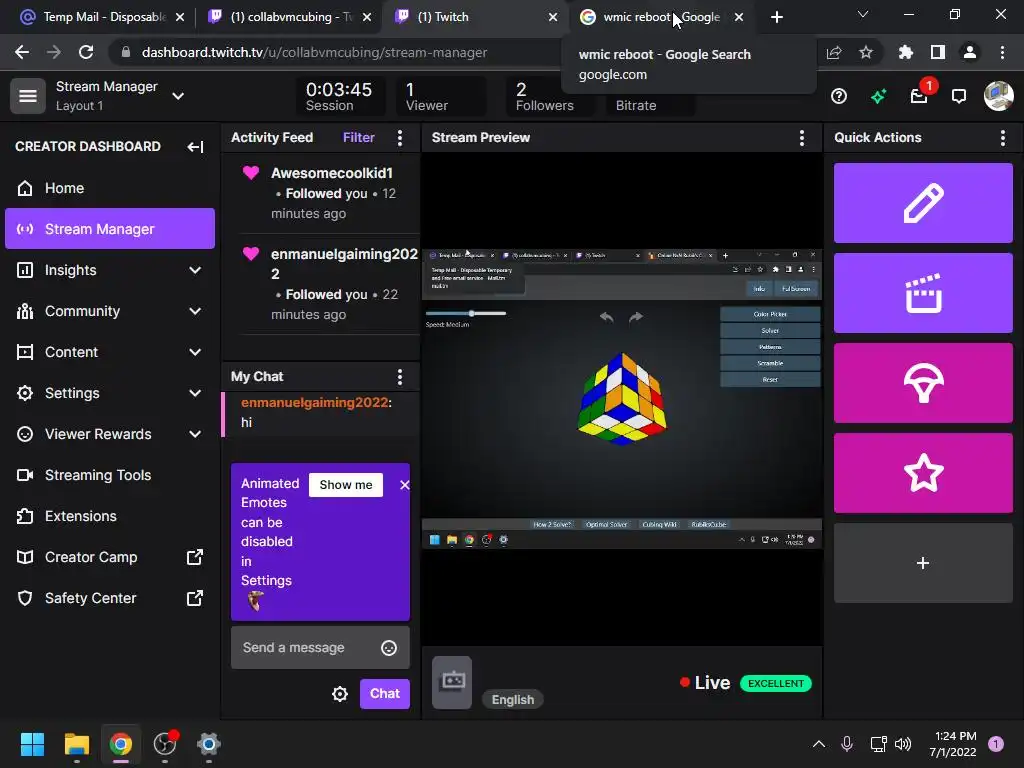Add a new quick action with plus tile
Image resolution: width=1024 pixels, height=768 pixels.
[x=923, y=563]
